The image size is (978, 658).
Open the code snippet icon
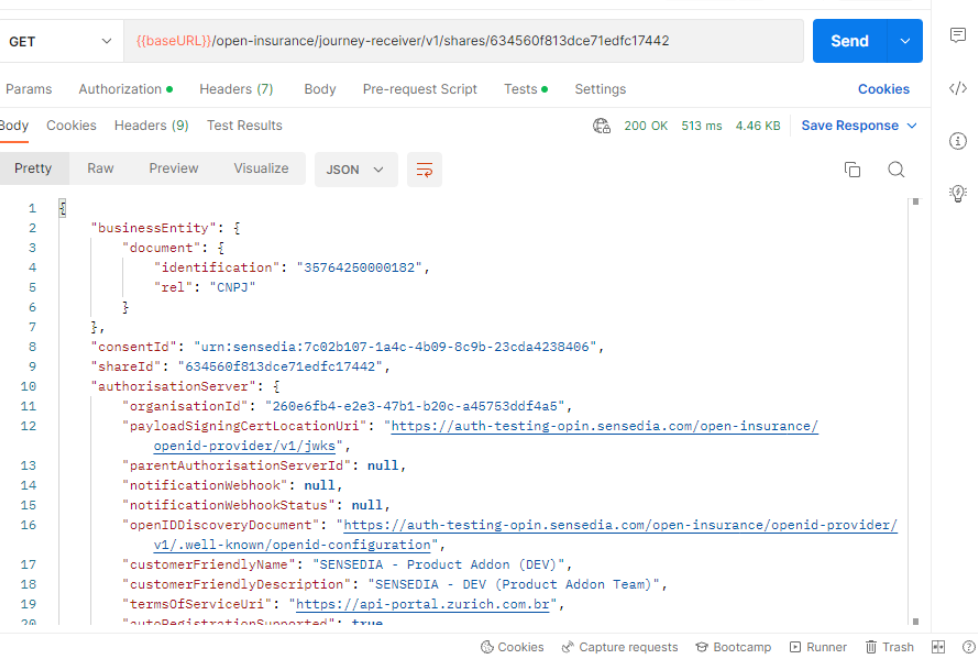(x=957, y=88)
